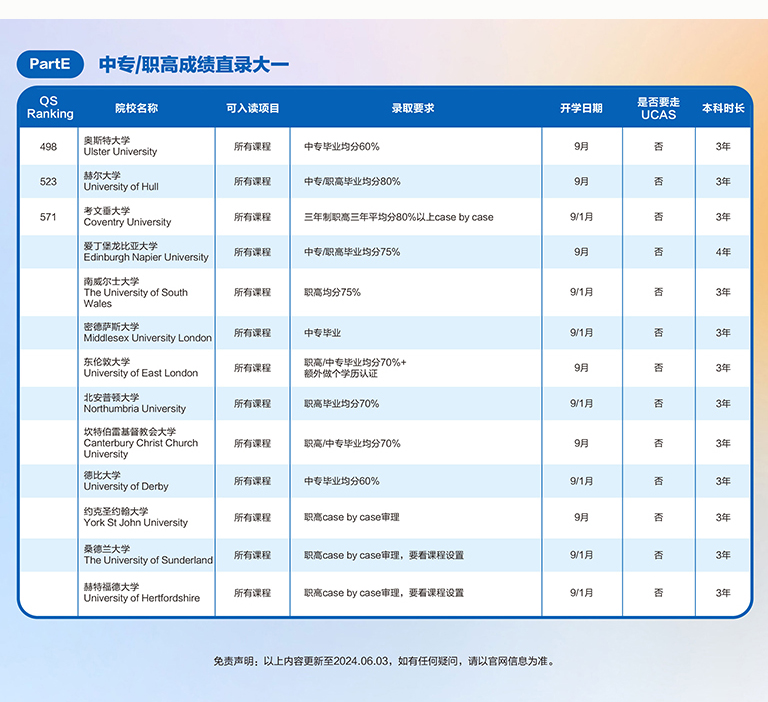Click start date 9/1月 in Coventry row
This screenshot has width=768, height=702.
coord(581,217)
